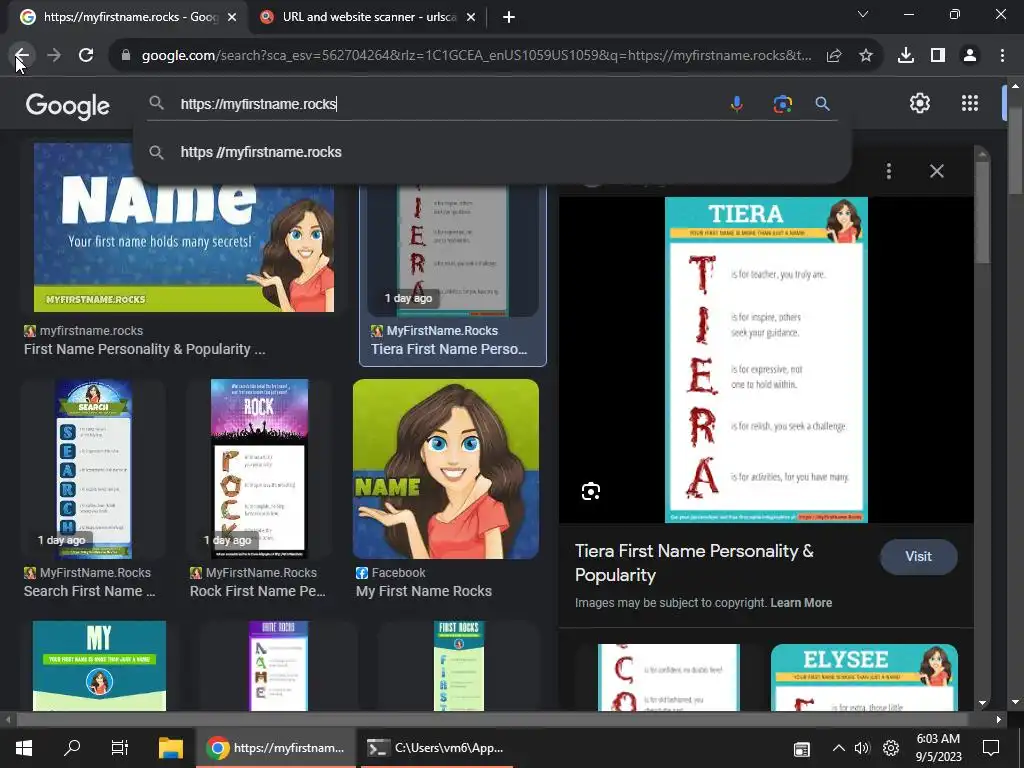Screen dimensions: 1024x768
Task: Open the Learn More copyright link
Action: (x=801, y=603)
